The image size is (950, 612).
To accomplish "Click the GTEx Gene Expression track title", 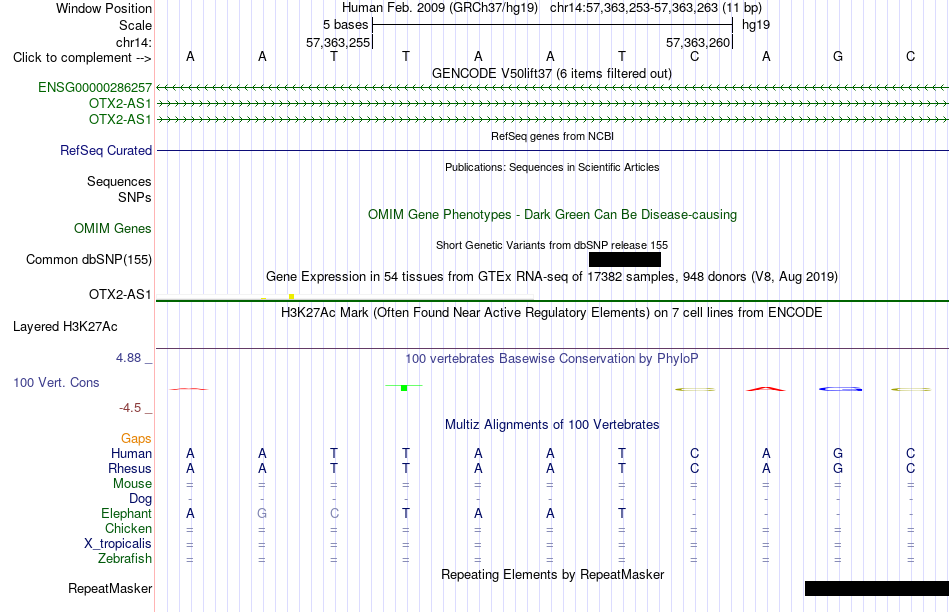I will pyautogui.click(x=551, y=277).
